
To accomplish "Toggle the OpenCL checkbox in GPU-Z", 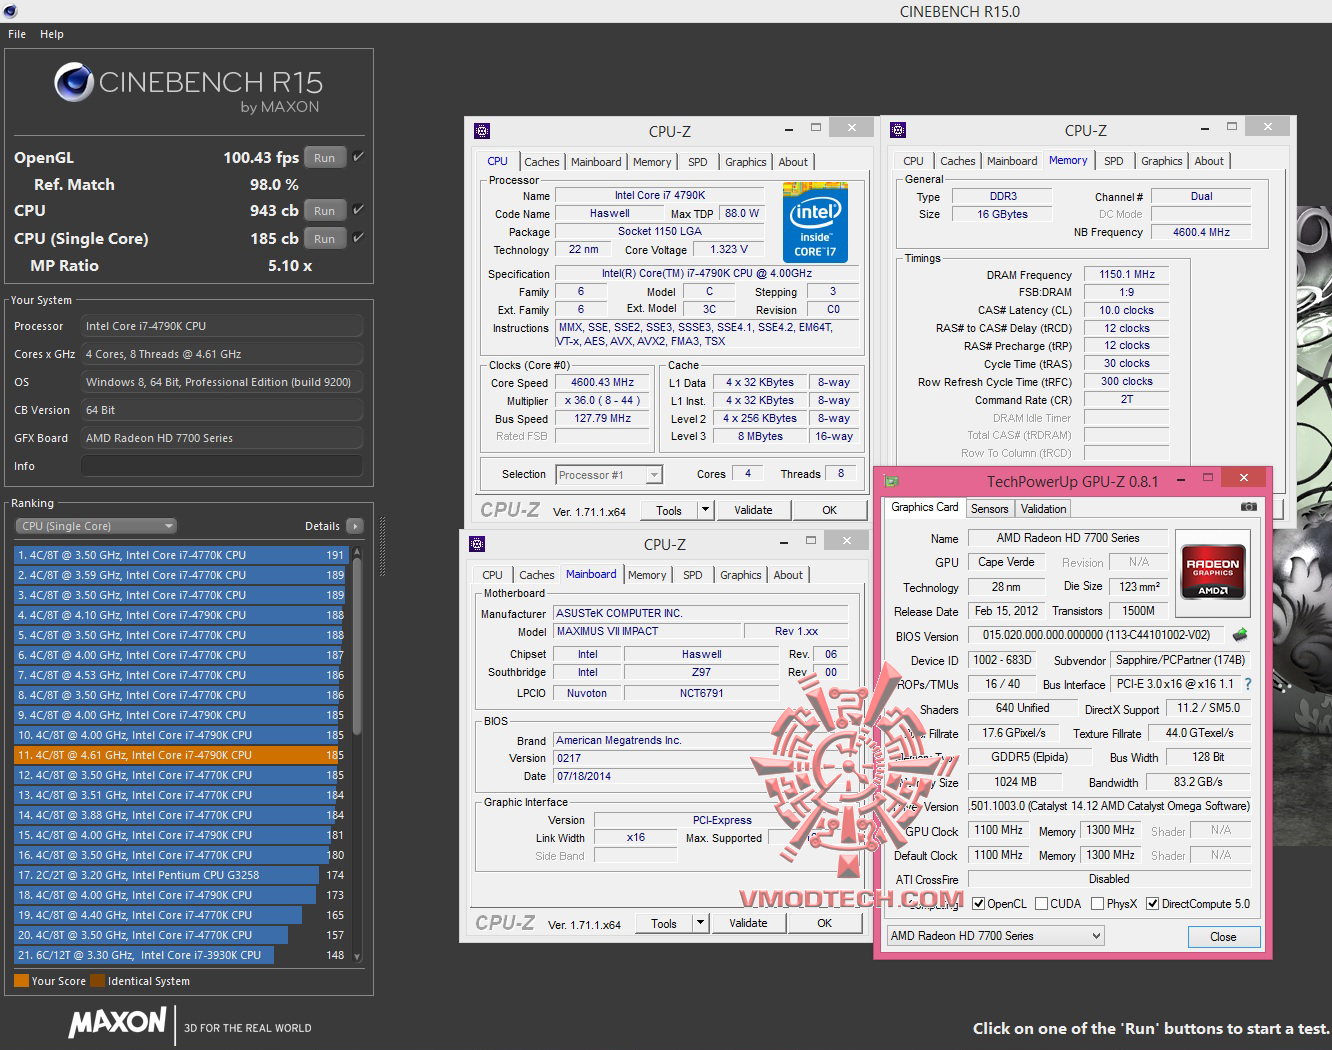I will [x=979, y=904].
